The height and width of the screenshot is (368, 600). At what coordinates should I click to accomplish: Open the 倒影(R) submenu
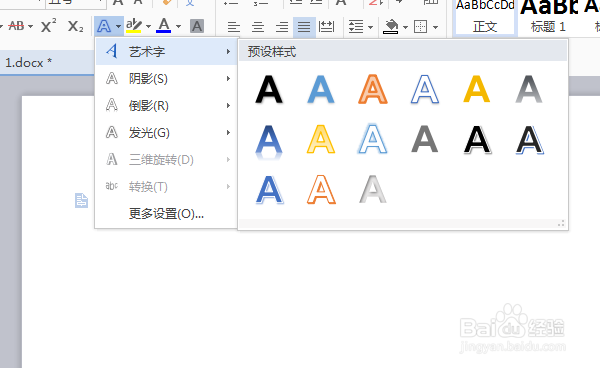point(166,106)
